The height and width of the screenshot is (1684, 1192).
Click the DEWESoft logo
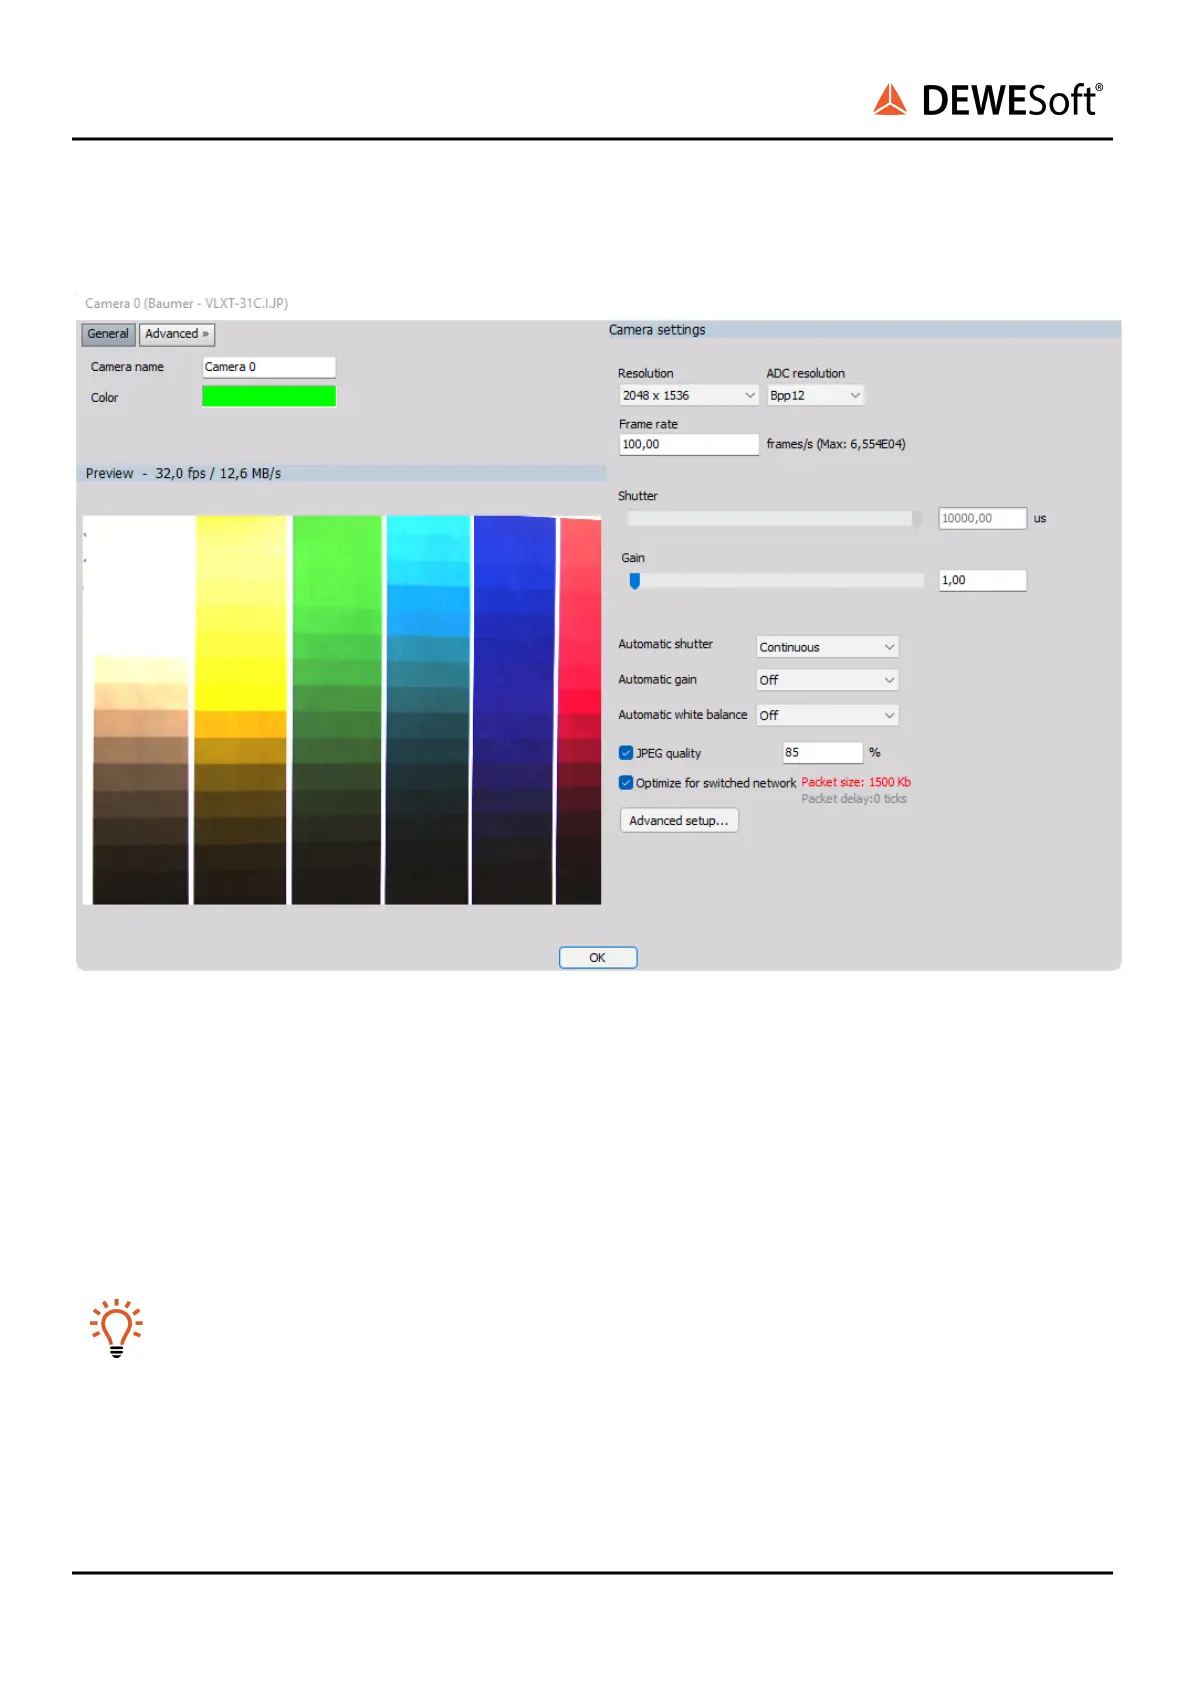(988, 100)
